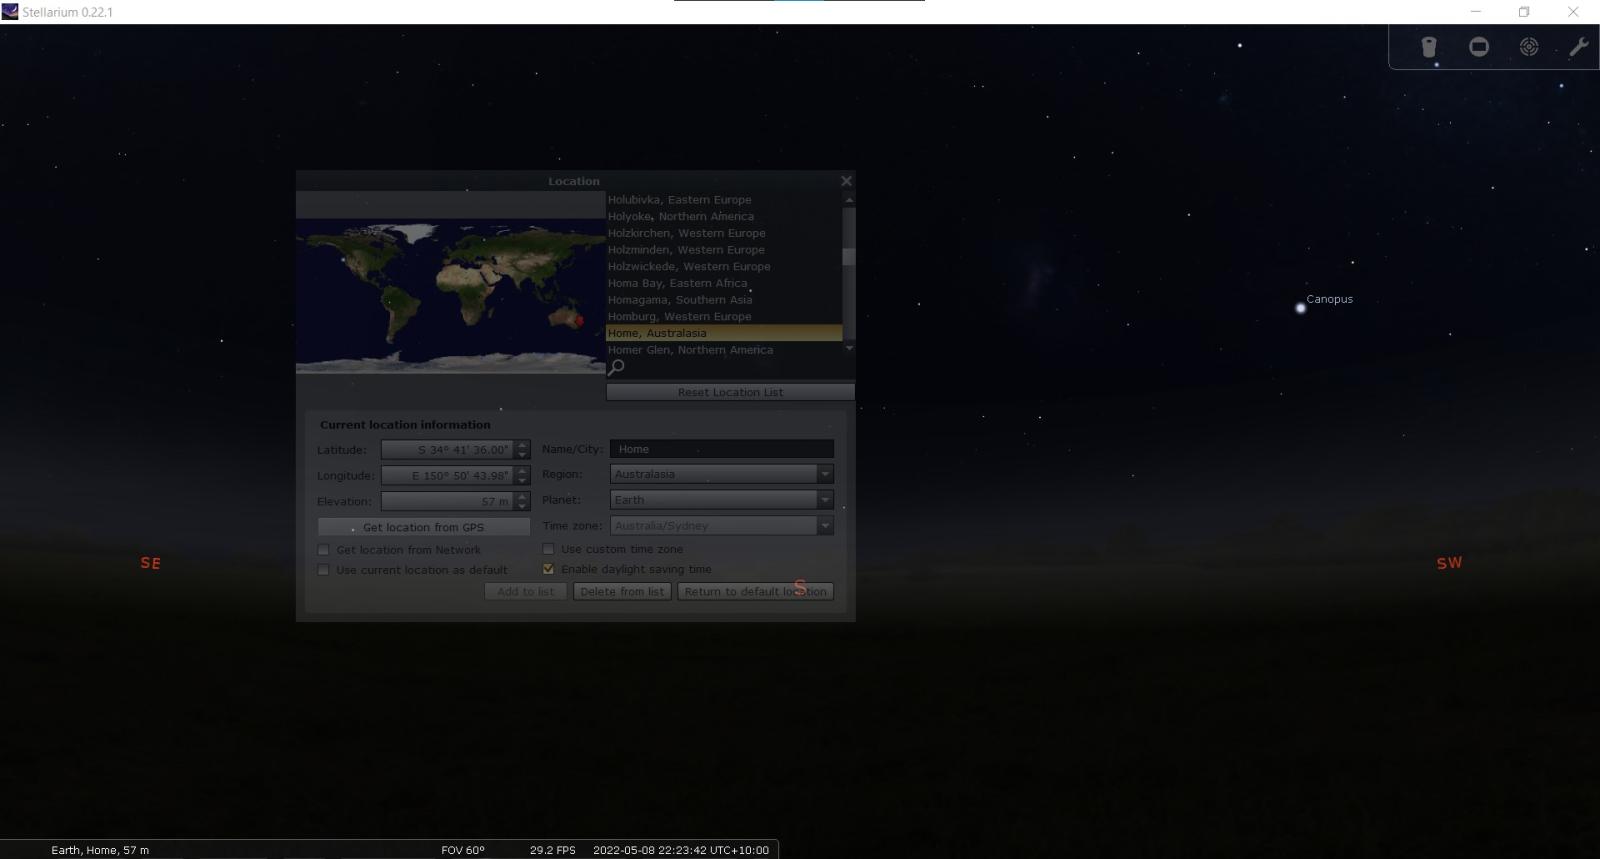The height and width of the screenshot is (859, 1600).
Task: Click the Latitude value field
Action: click(x=448, y=450)
